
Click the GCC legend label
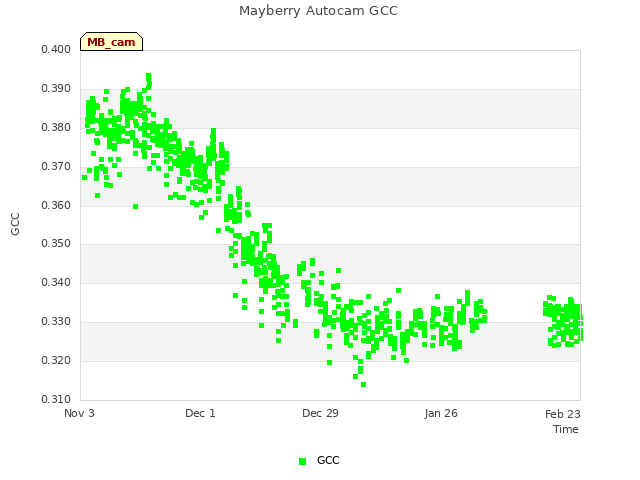click(x=328, y=460)
